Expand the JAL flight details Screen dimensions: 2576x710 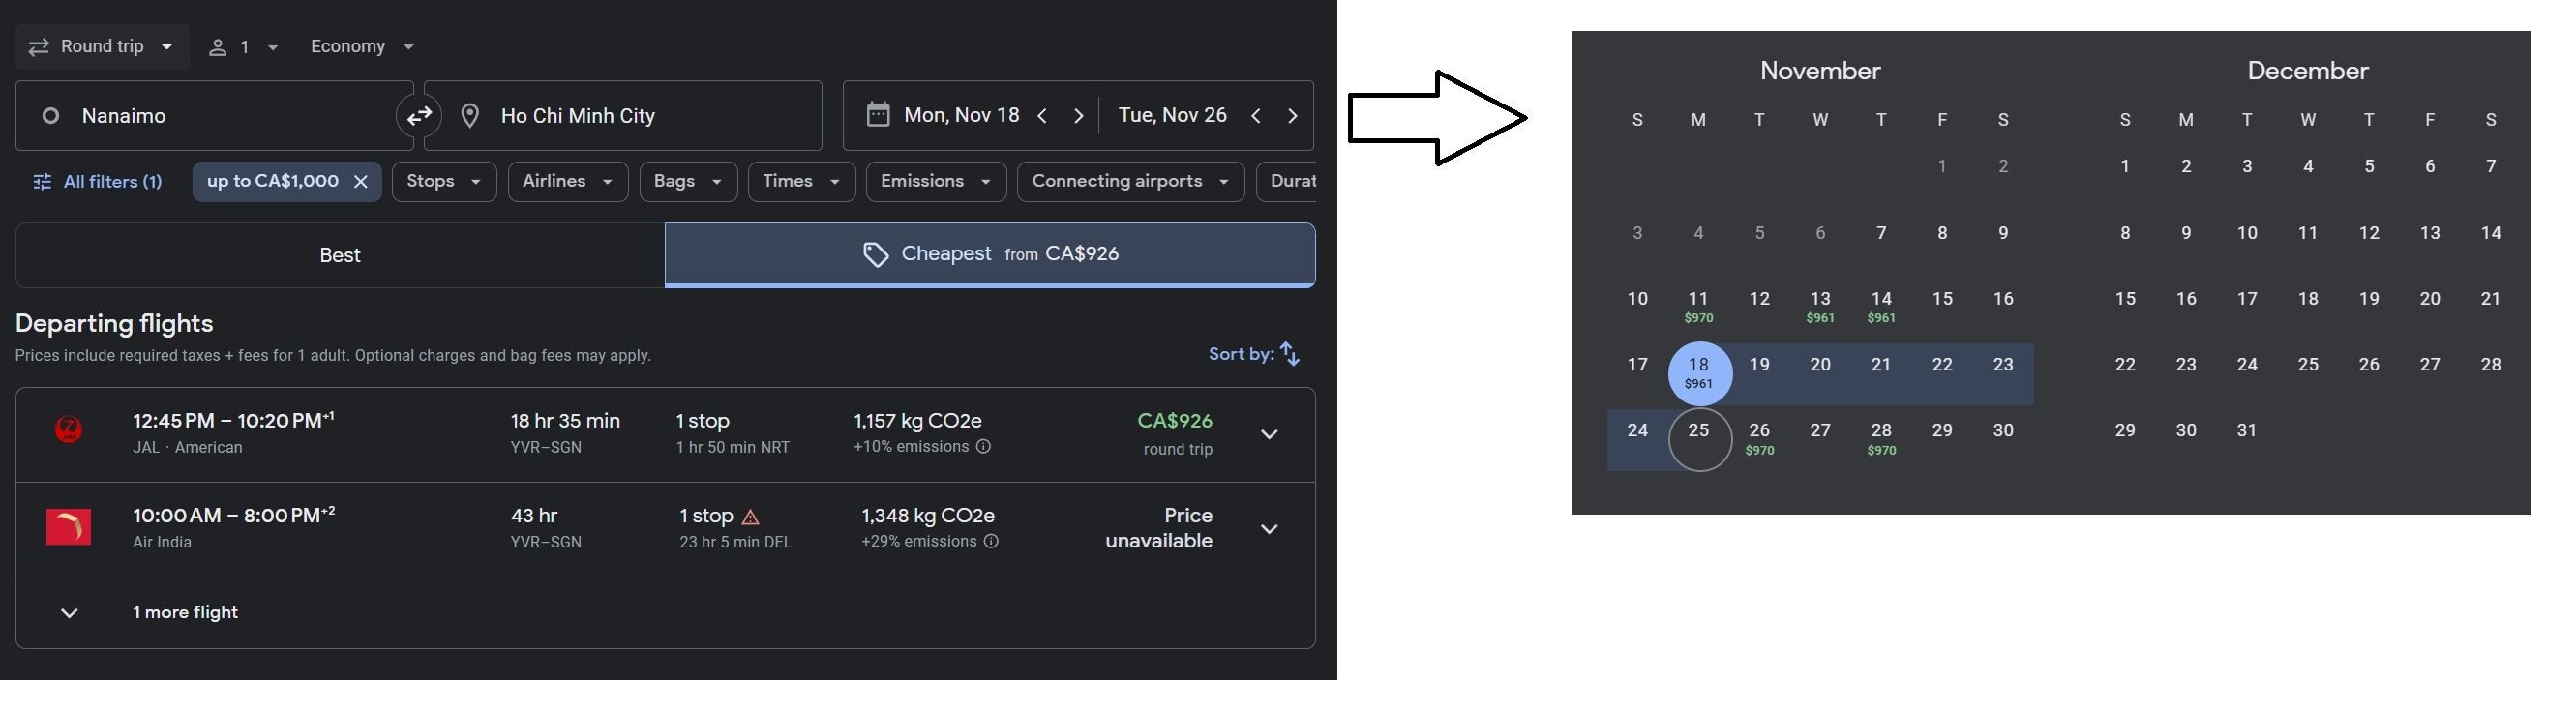pos(1269,435)
